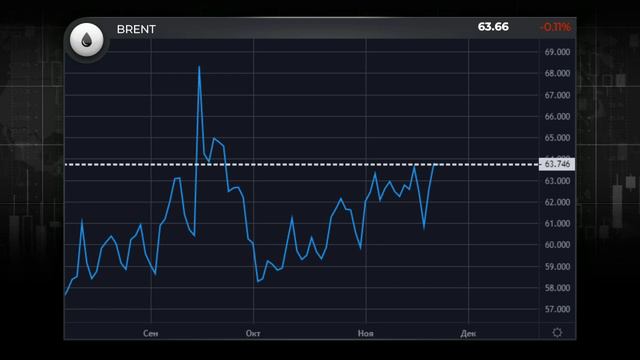Click the 59.000 axis value

coord(557,267)
